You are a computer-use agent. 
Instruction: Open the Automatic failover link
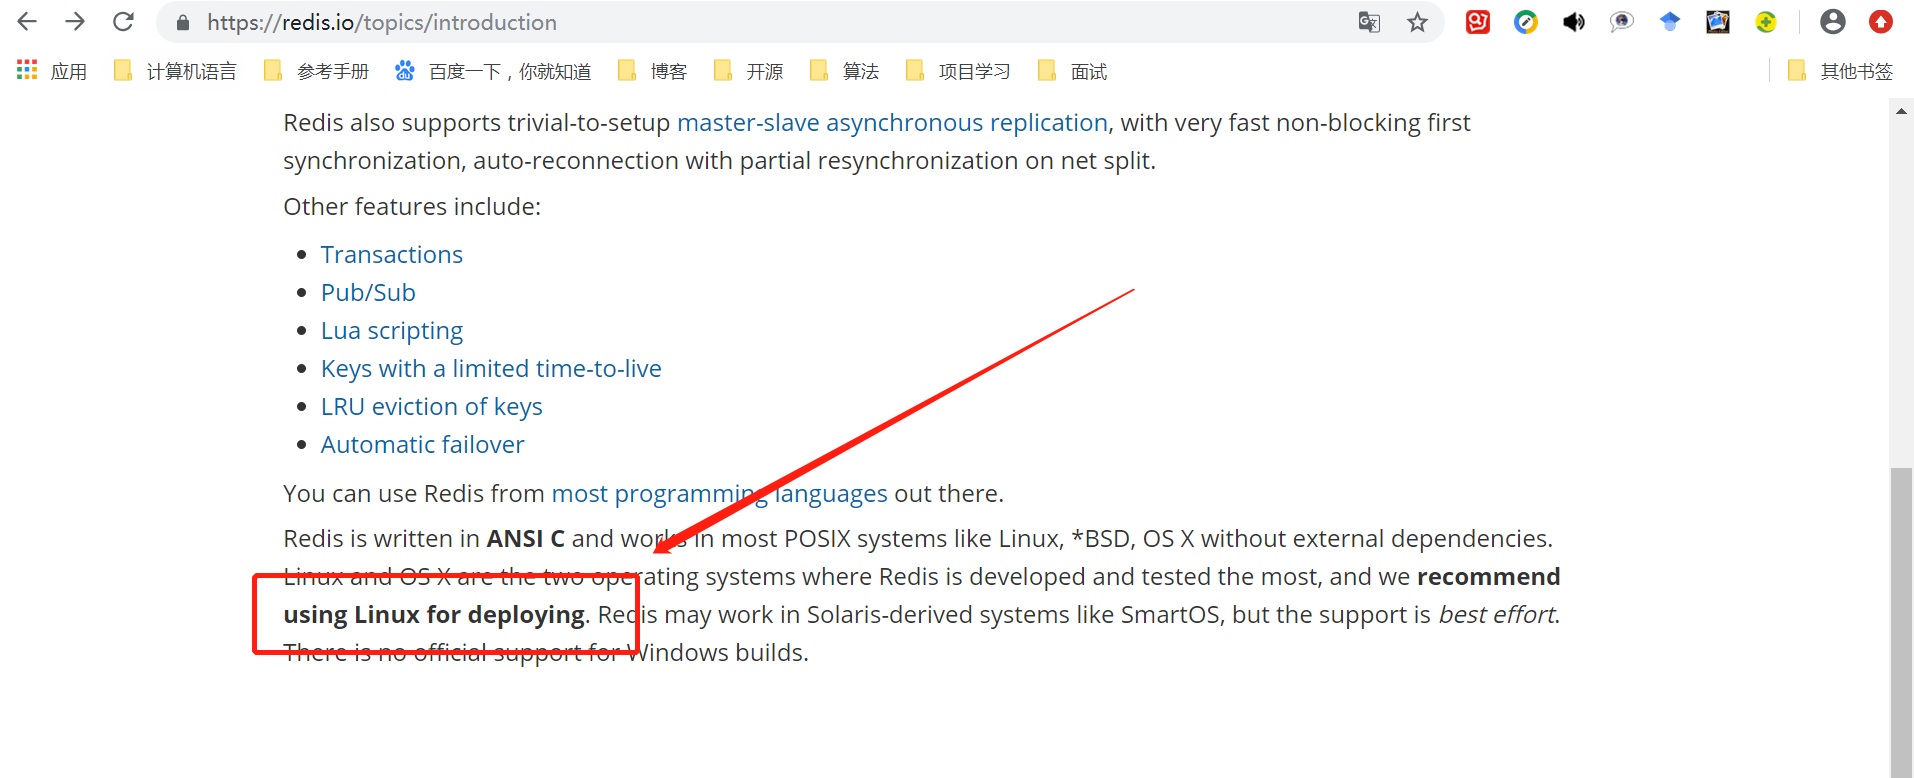point(422,445)
